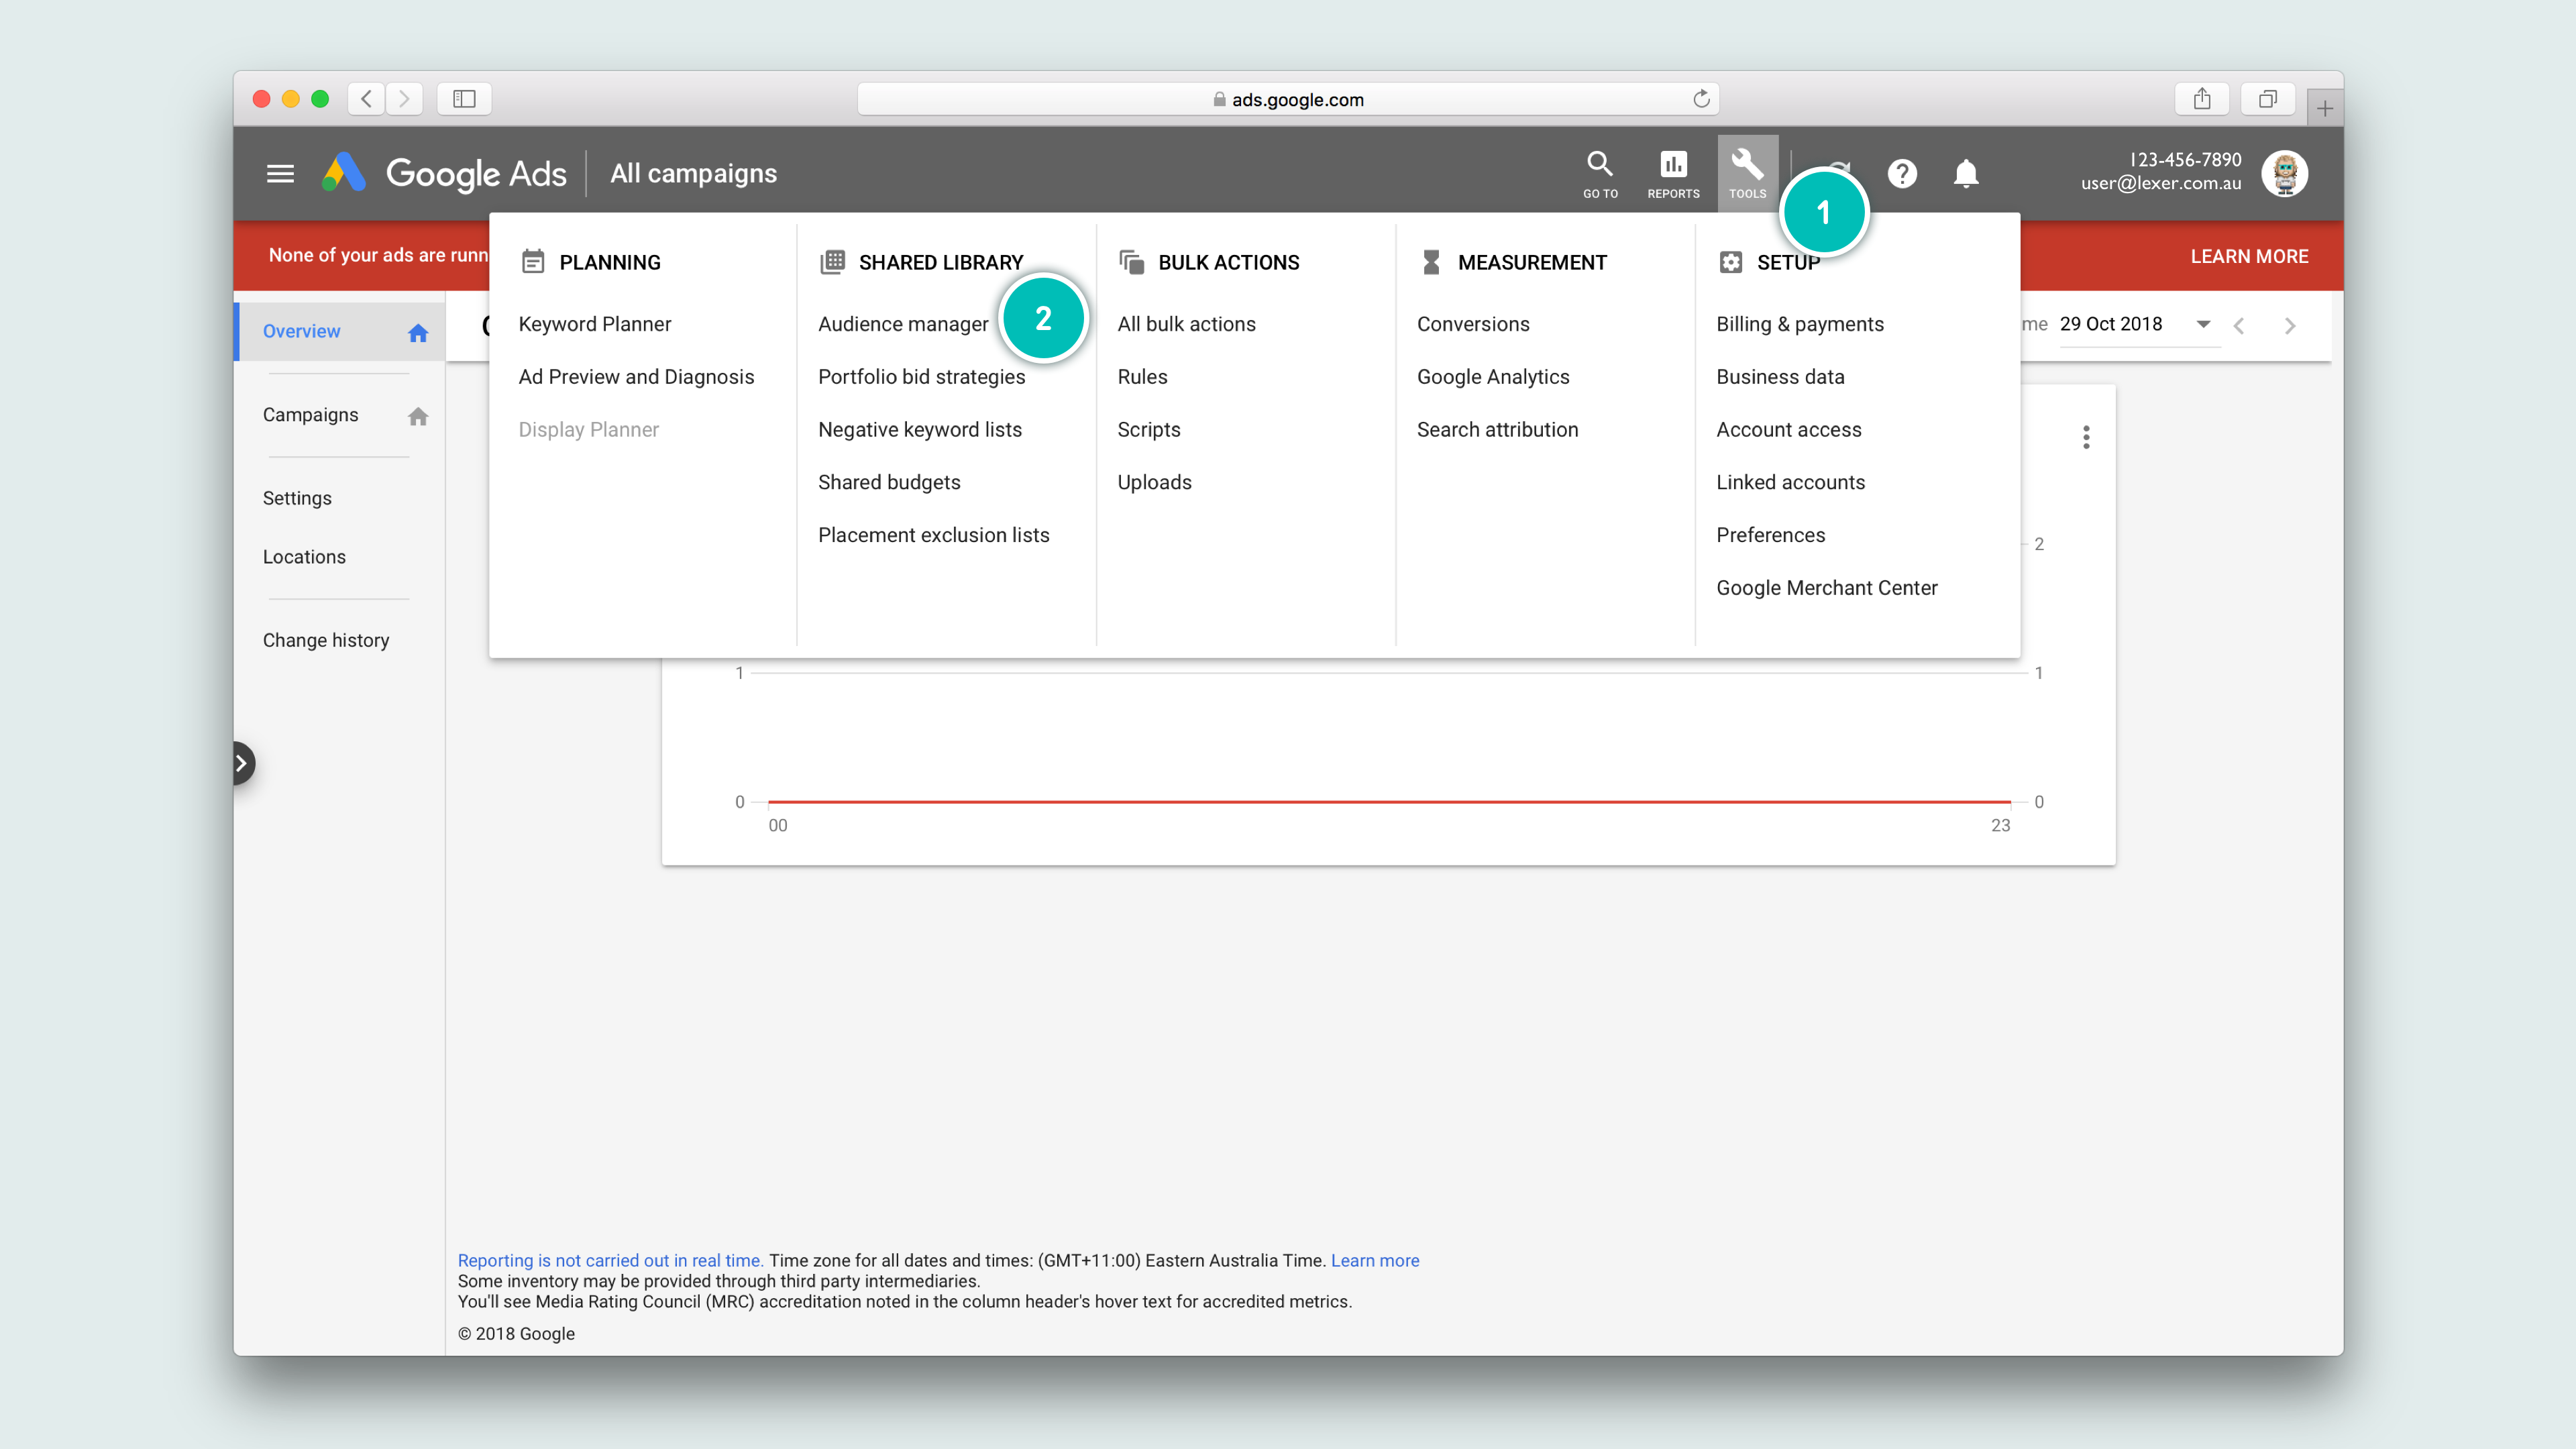
Task: Open notifications bell icon
Action: [1965, 174]
